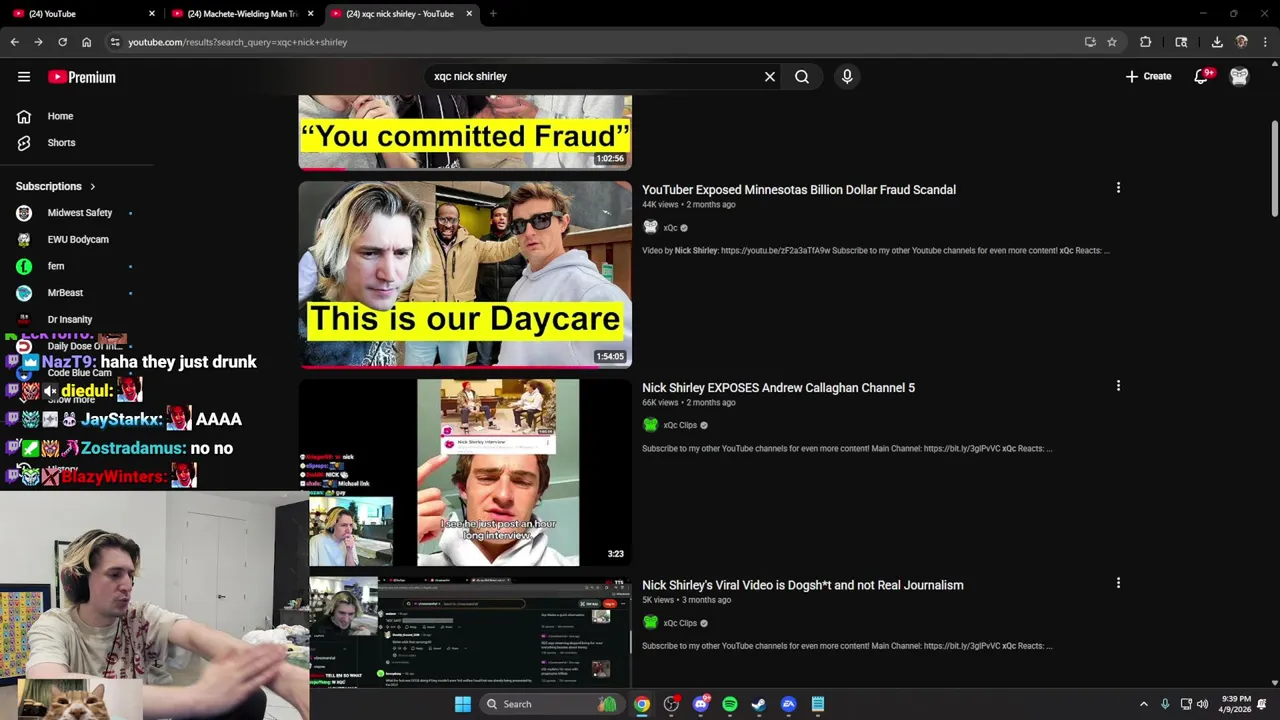
Task: Start voice search with microphone
Action: pyautogui.click(x=847, y=76)
